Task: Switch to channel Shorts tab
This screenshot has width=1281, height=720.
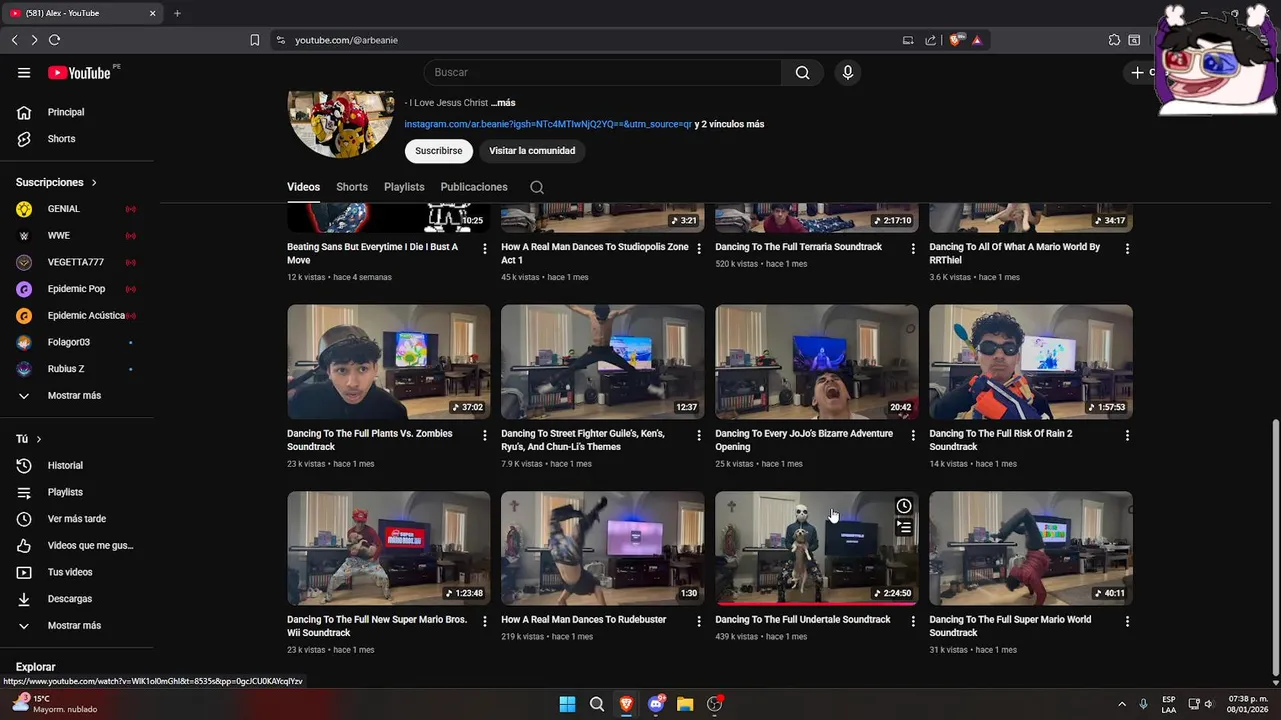Action: click(352, 187)
